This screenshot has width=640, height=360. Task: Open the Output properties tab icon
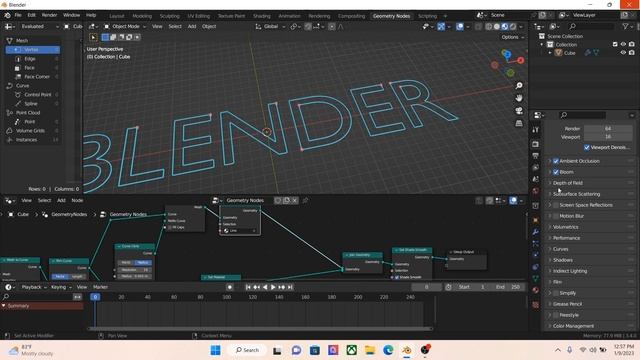pos(536,156)
